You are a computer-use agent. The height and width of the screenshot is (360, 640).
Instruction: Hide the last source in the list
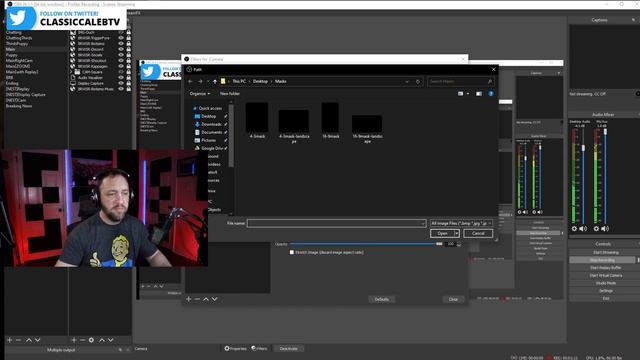tap(121, 89)
